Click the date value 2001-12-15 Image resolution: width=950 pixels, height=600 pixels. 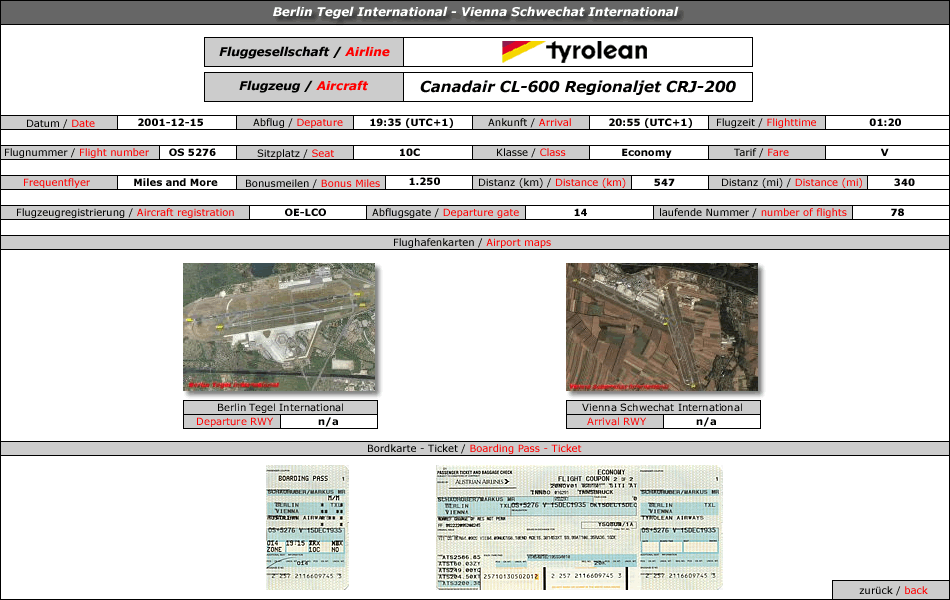tap(170, 122)
